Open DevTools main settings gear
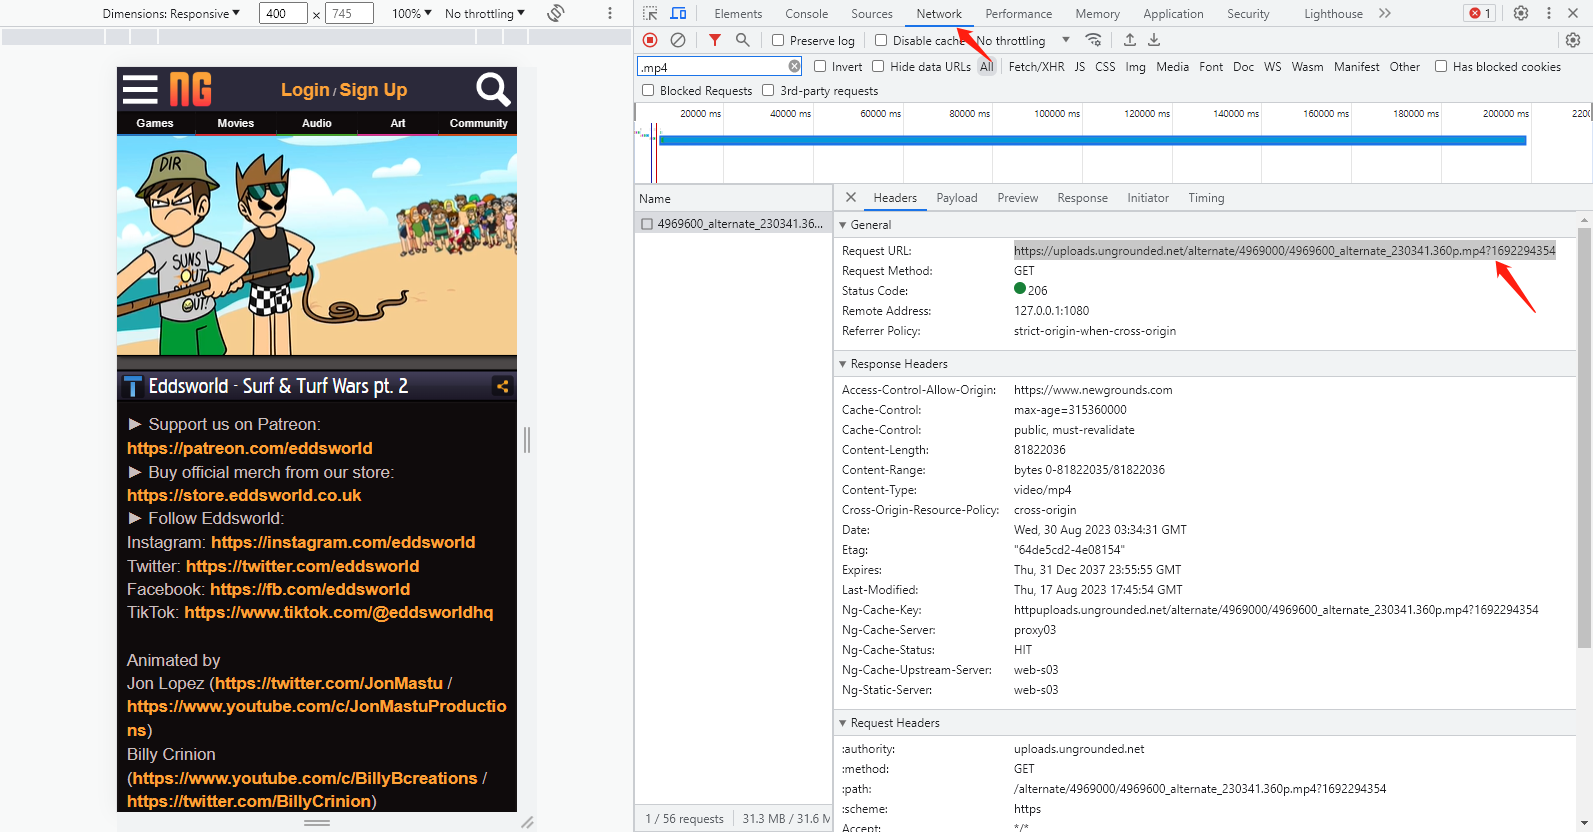 tap(1521, 13)
